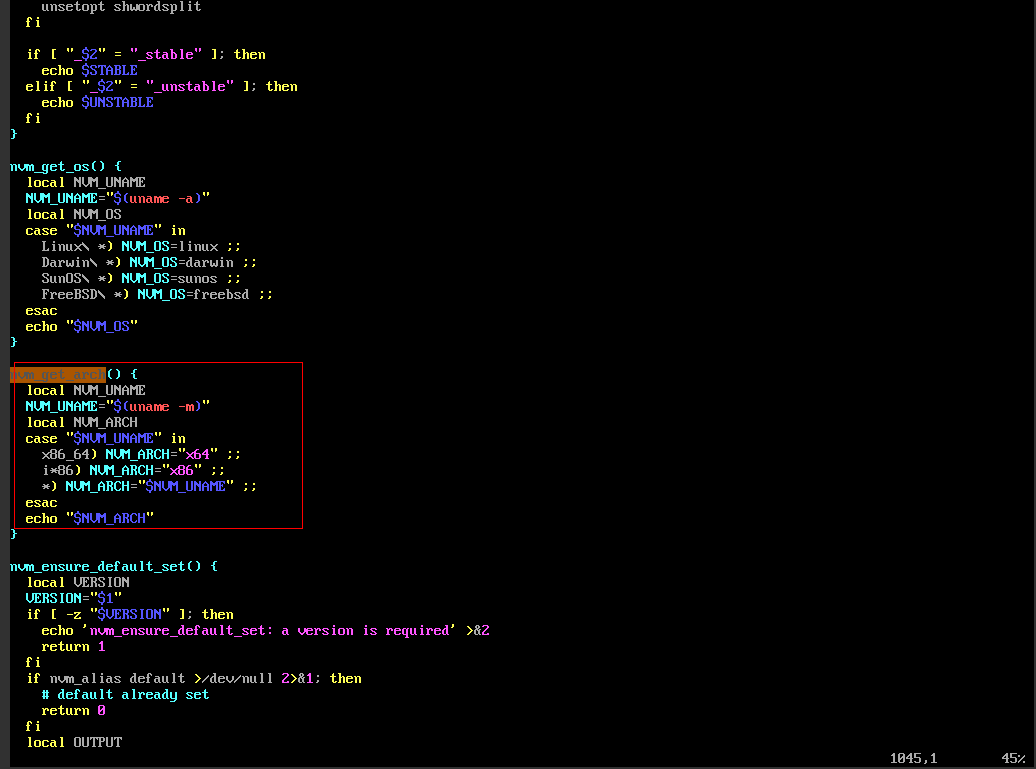Click the 45% scroll position indicator
Image resolution: width=1036 pixels, height=769 pixels.
pos(1012,758)
